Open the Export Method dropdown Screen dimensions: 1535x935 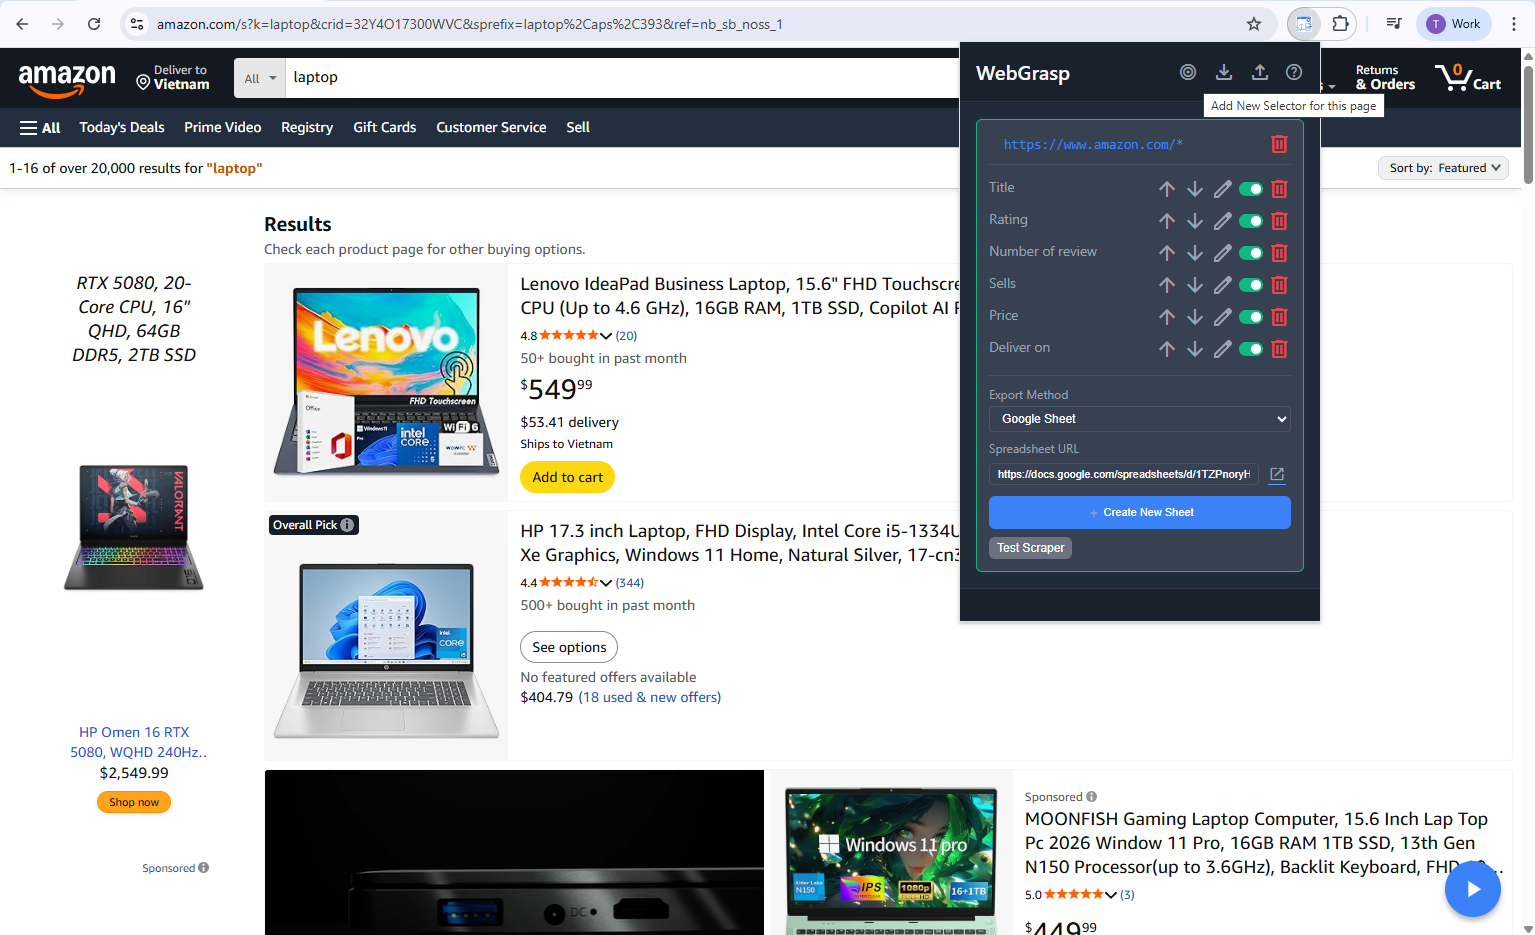pyautogui.click(x=1139, y=419)
